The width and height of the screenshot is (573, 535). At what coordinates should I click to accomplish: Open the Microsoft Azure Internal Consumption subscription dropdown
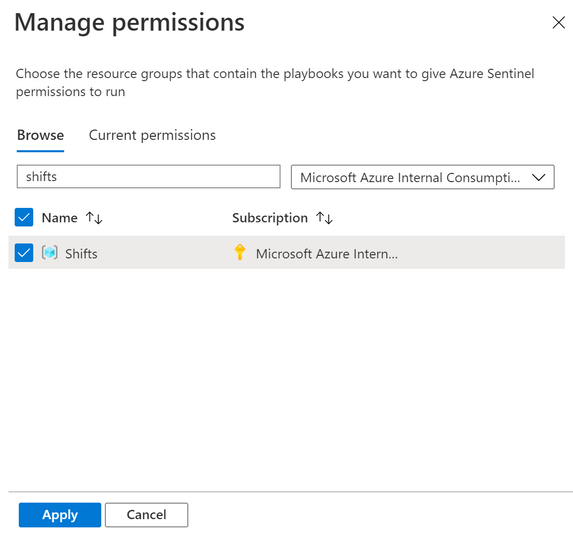(423, 177)
